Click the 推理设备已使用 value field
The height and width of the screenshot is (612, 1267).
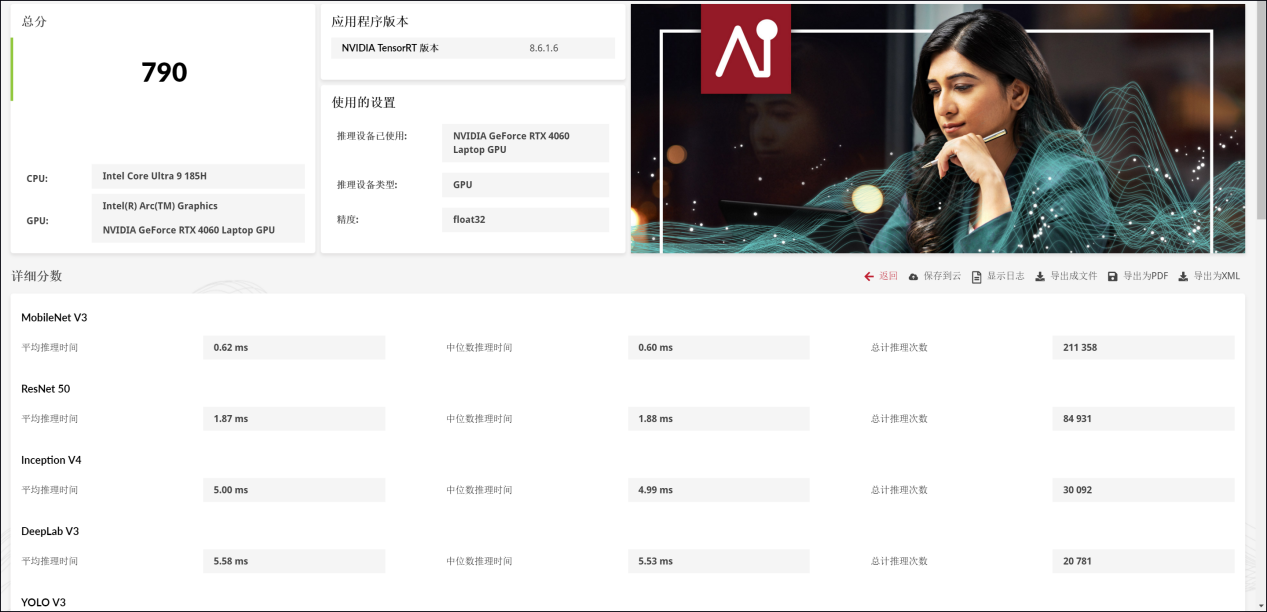pos(525,143)
